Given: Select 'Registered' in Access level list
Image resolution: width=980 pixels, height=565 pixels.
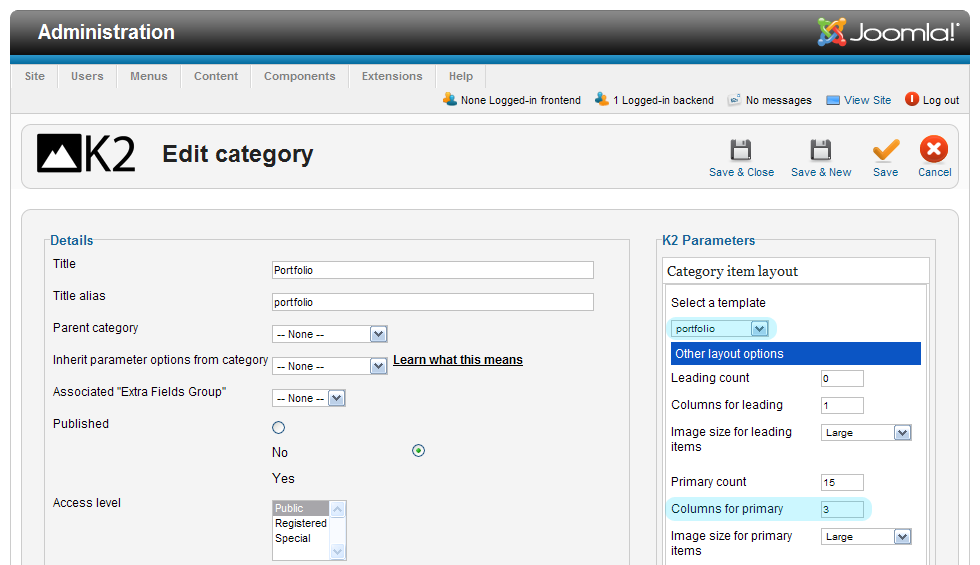Looking at the screenshot, I should point(301,523).
